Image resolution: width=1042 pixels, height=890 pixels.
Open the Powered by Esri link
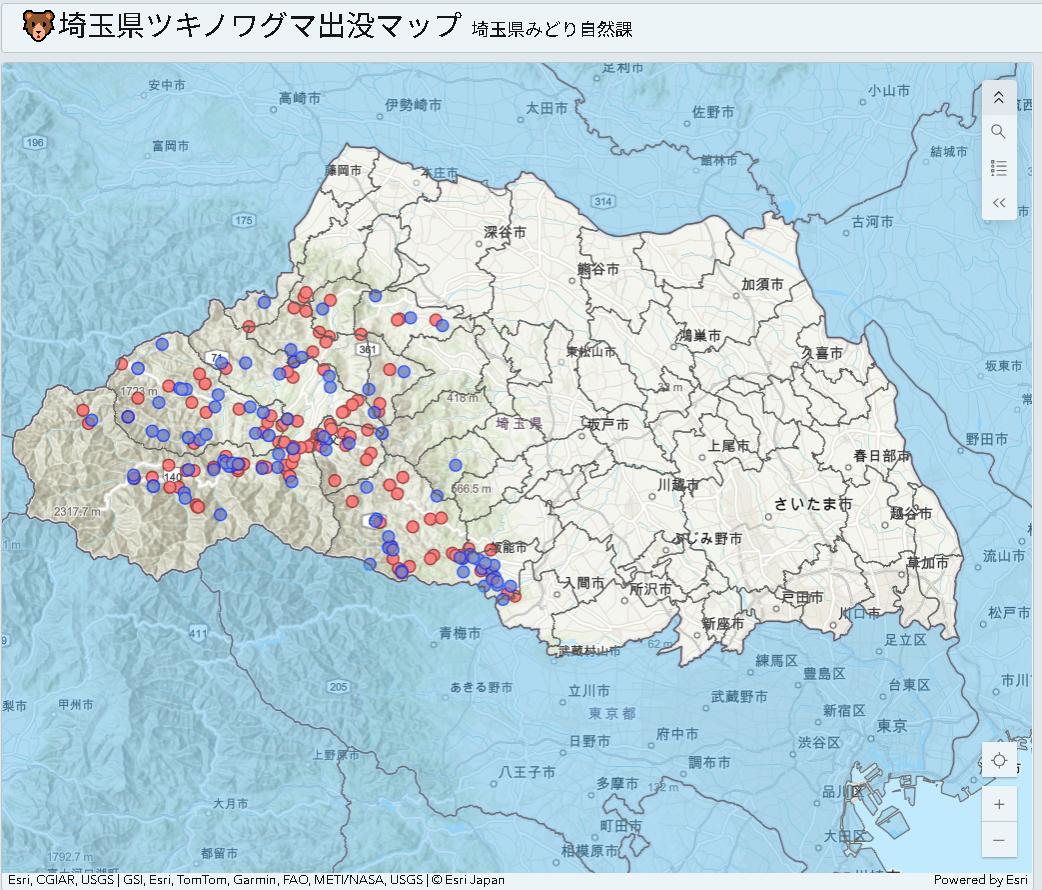pyautogui.click(x=980, y=880)
